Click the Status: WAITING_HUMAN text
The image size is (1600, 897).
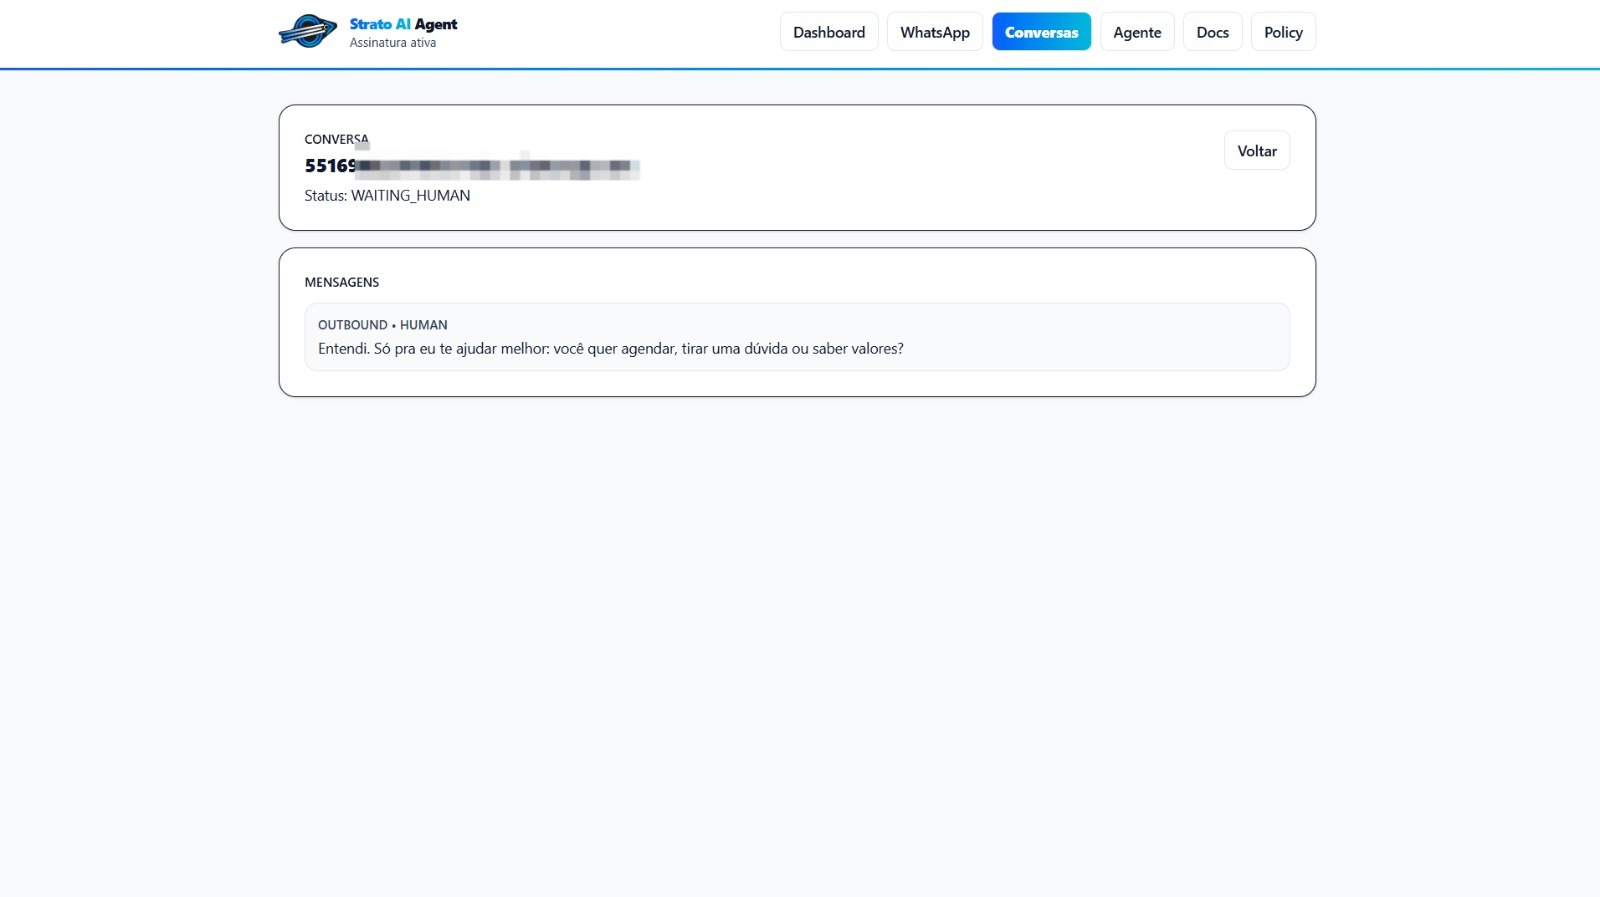387,196
